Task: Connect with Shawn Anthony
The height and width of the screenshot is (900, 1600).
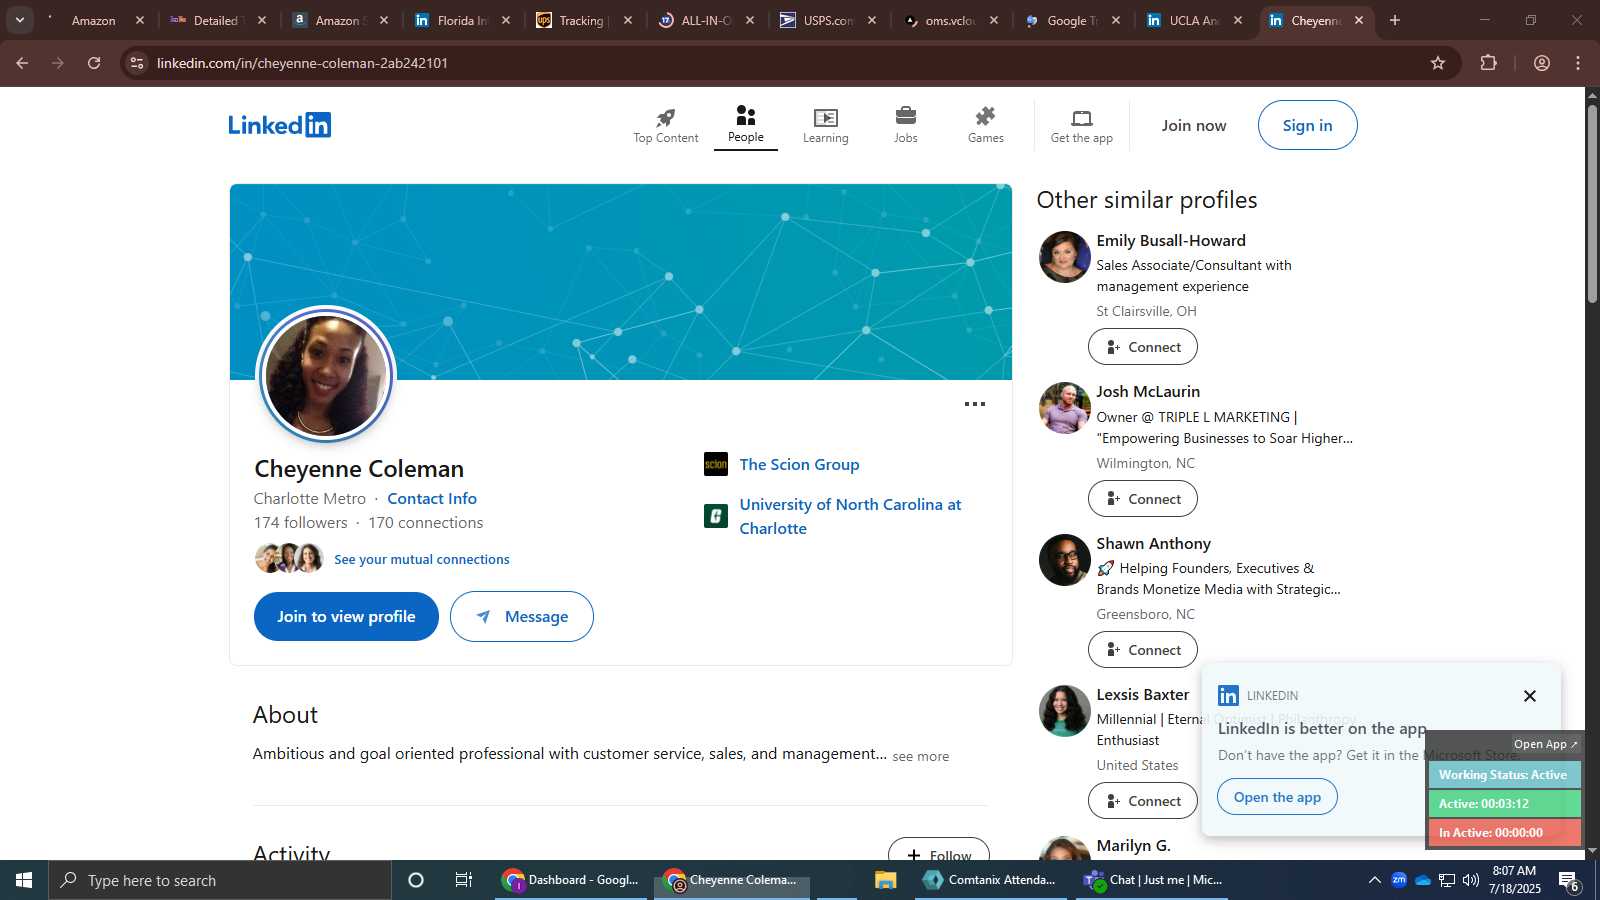Action: (1143, 650)
